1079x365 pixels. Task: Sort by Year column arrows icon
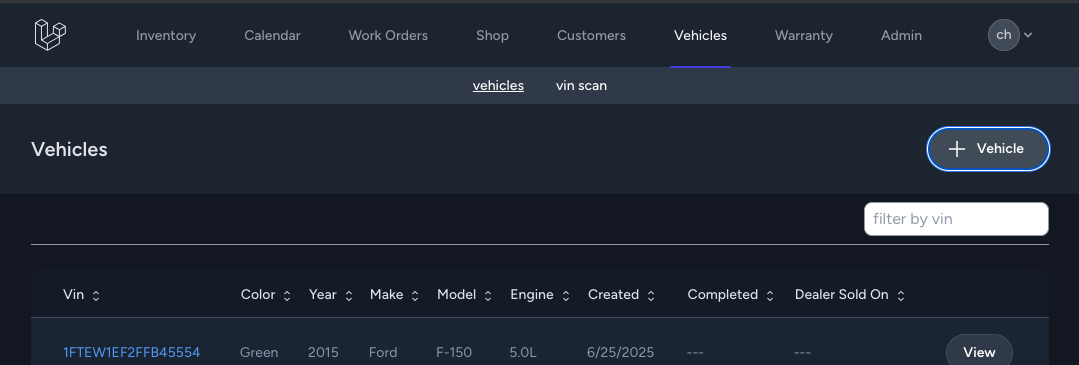coord(349,295)
